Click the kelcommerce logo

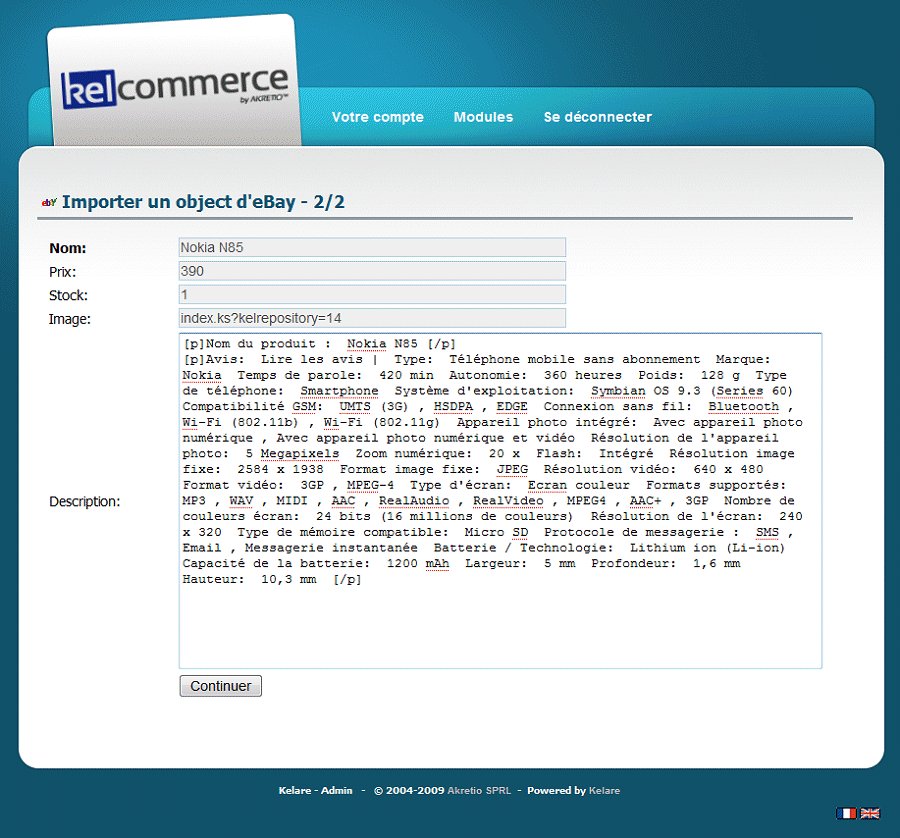(174, 88)
